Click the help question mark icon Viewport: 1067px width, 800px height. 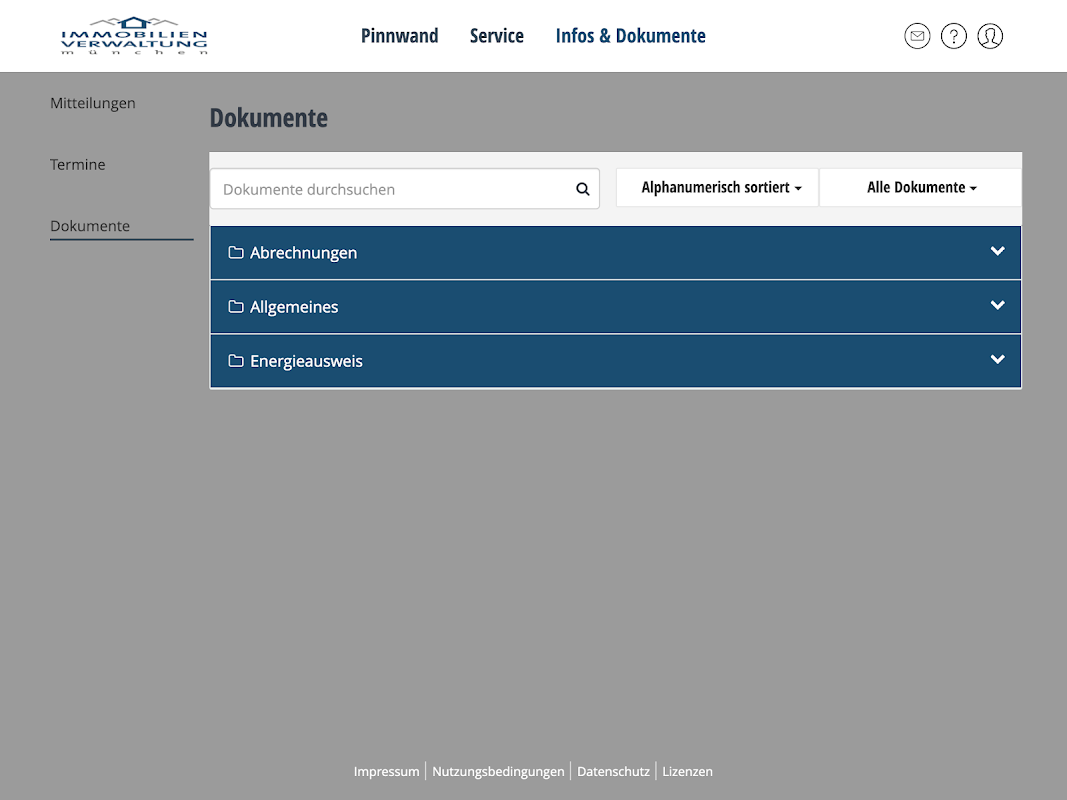pyautogui.click(x=953, y=36)
